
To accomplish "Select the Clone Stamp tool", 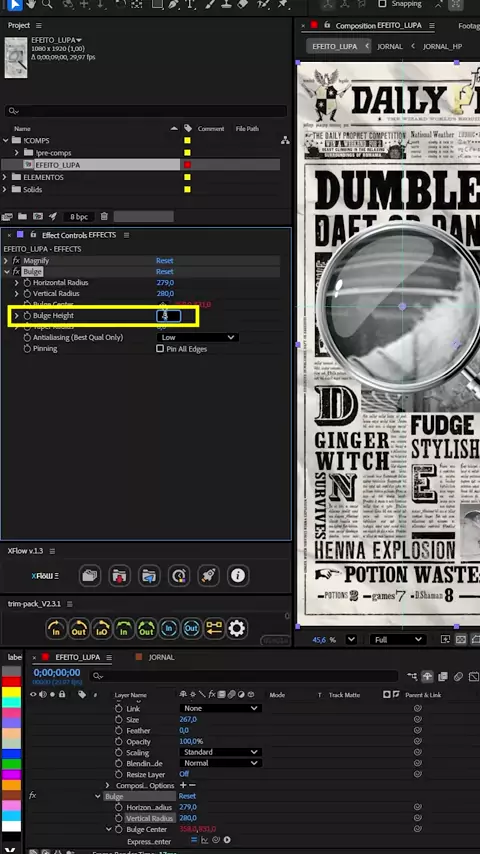I will click(227, 4).
